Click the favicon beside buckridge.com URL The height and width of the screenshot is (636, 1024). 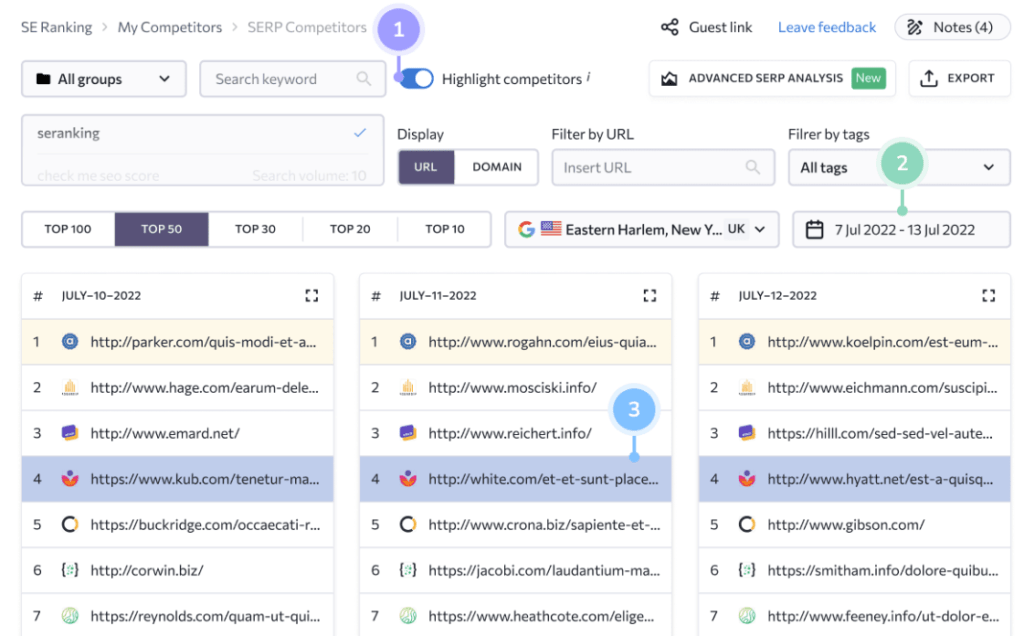click(70, 524)
